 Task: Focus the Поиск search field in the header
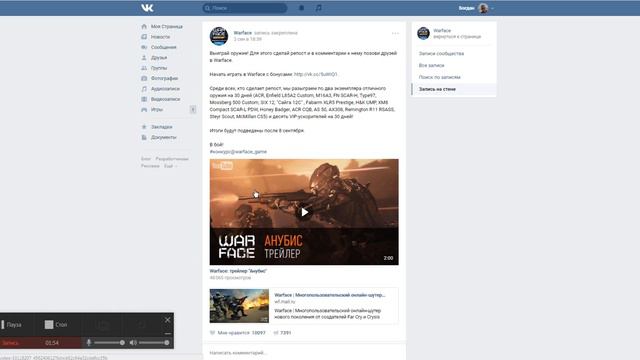coord(244,8)
